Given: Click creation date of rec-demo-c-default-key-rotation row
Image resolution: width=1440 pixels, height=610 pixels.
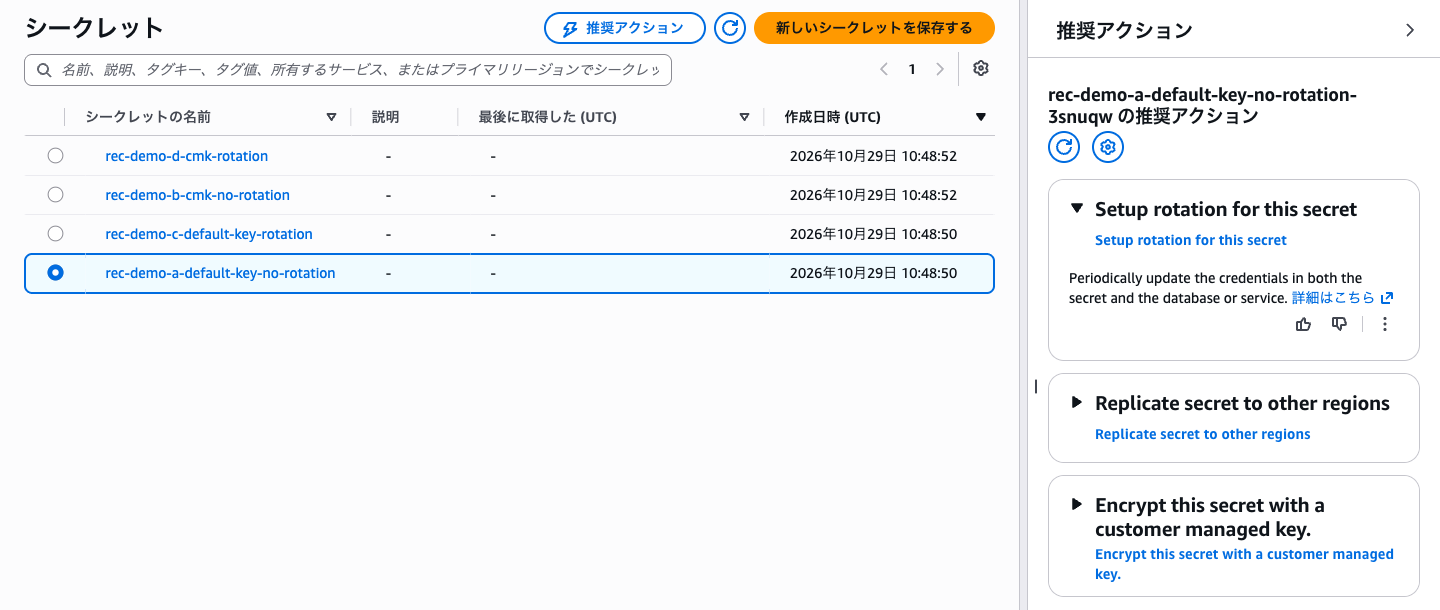Looking at the screenshot, I should (873, 234).
